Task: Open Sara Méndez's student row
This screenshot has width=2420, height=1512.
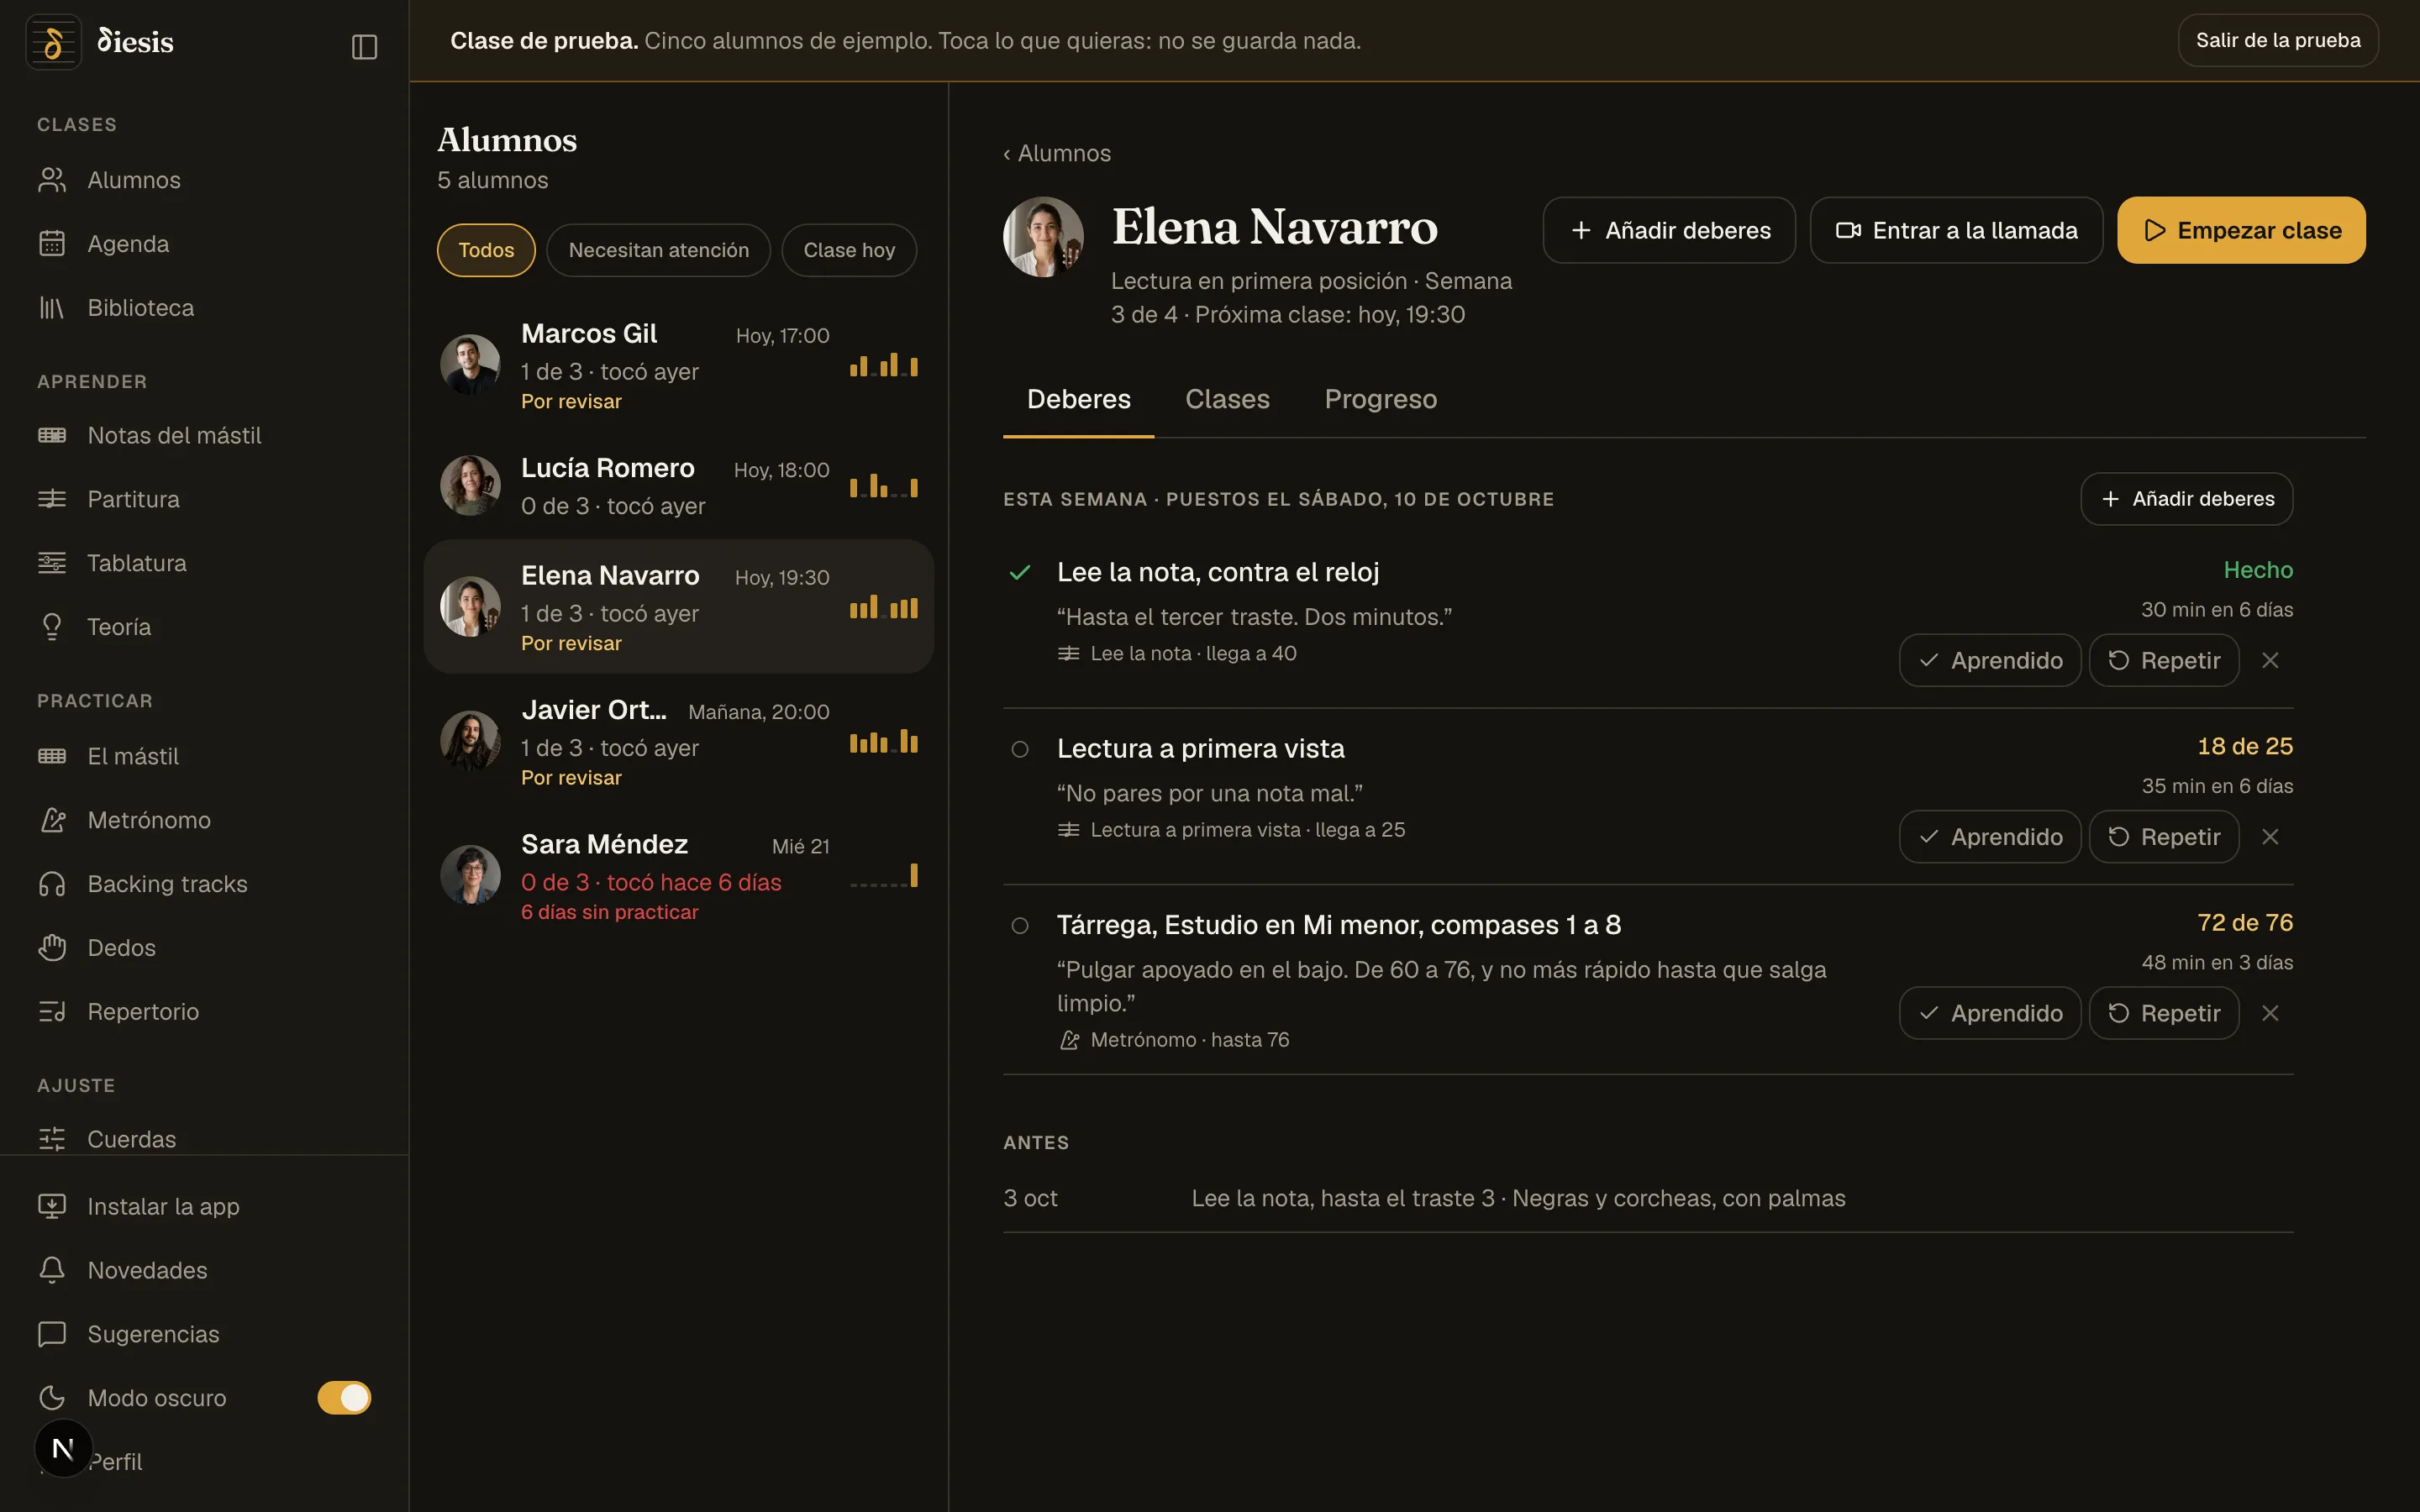Action: pos(679,876)
